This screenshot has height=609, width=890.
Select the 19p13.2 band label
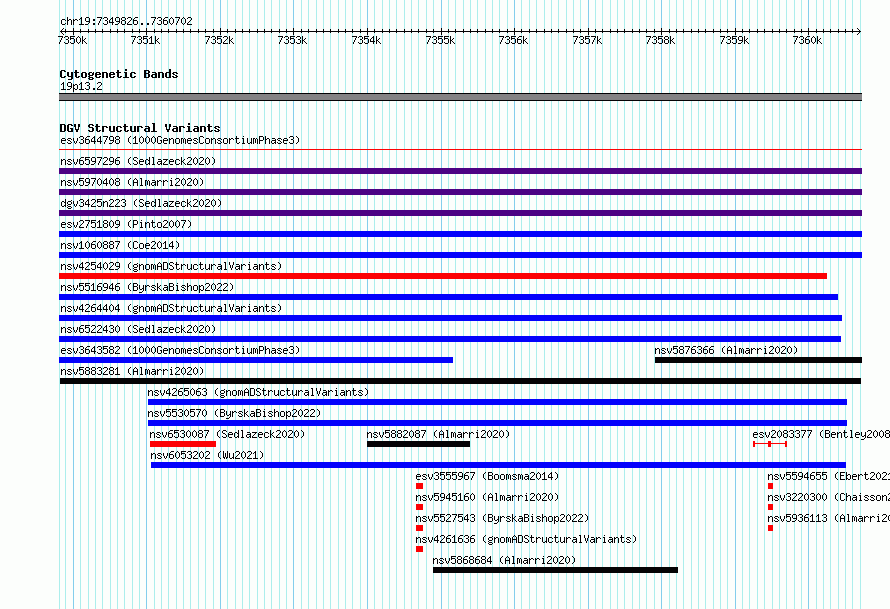[x=81, y=86]
